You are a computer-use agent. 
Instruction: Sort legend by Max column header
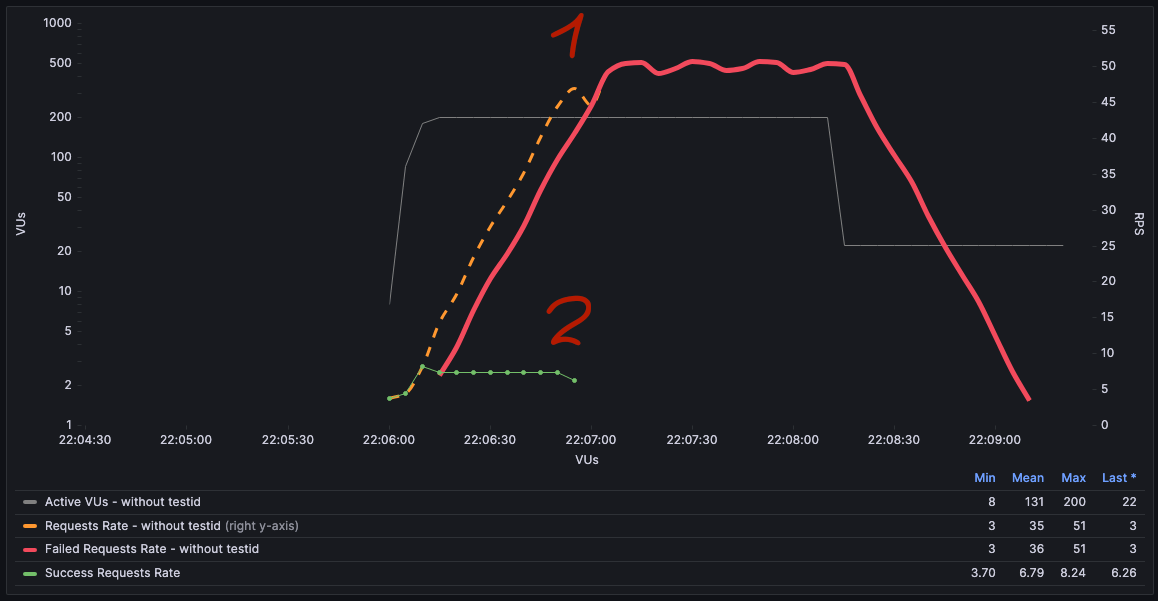coord(1074,478)
